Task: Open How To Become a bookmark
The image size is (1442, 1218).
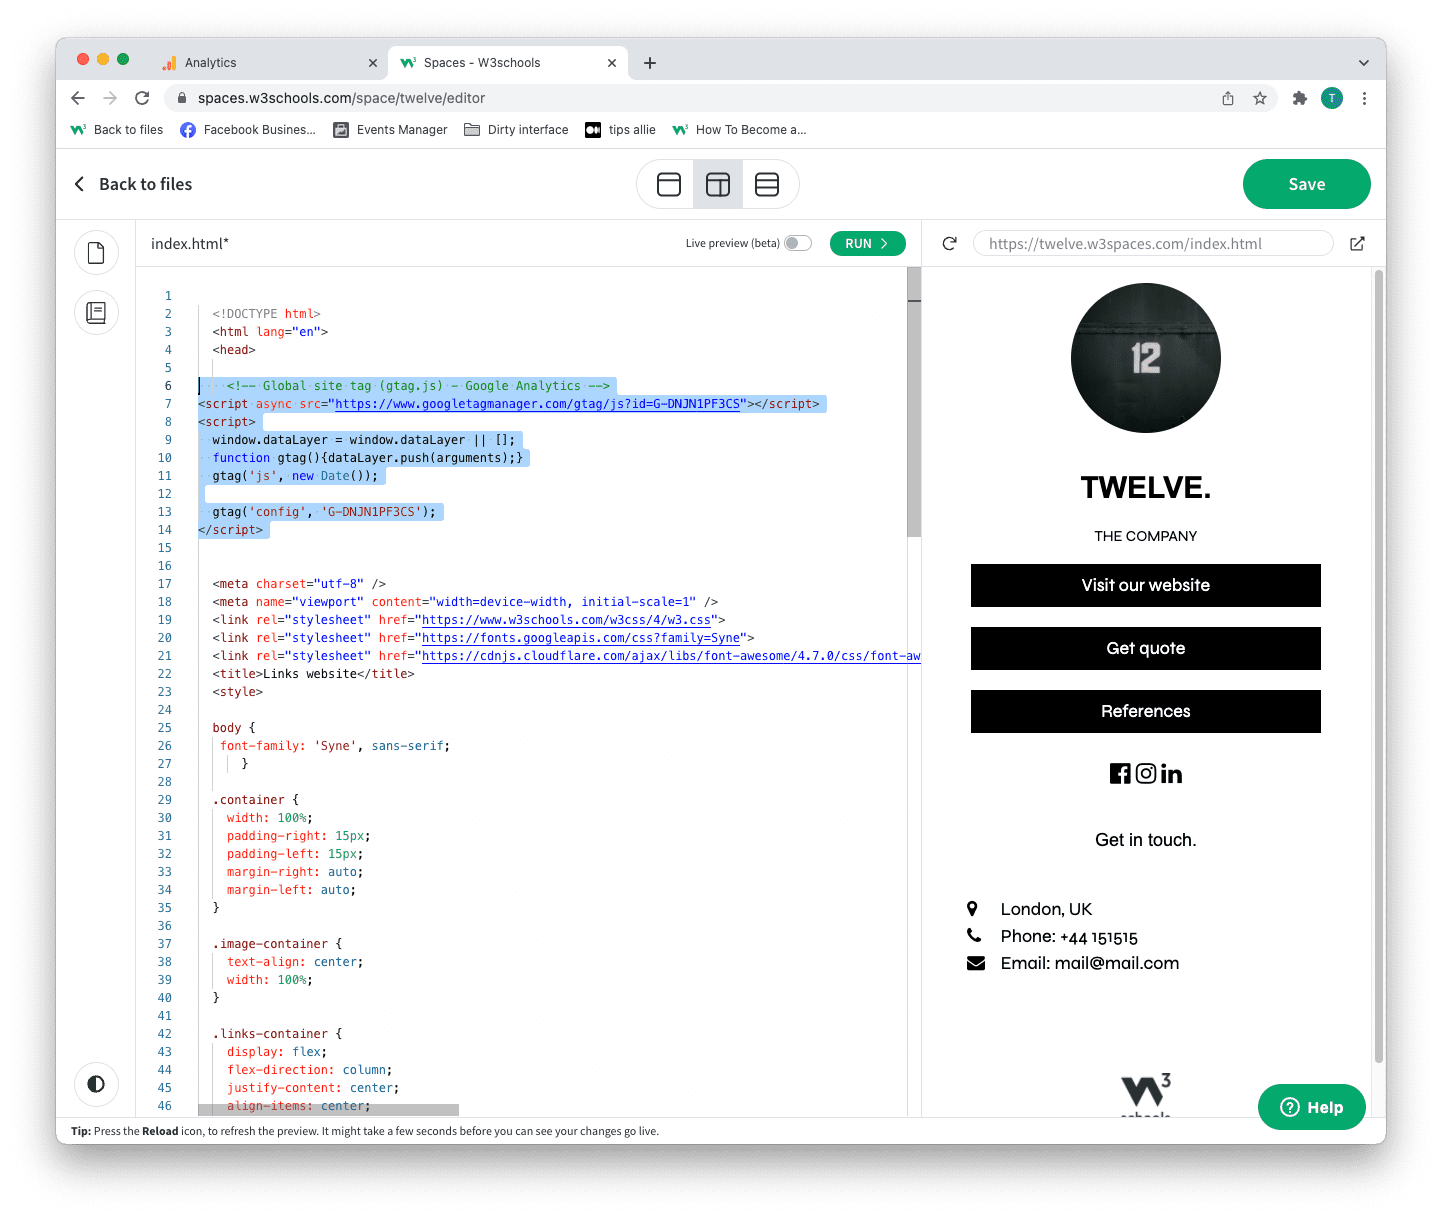Action: click(x=740, y=130)
